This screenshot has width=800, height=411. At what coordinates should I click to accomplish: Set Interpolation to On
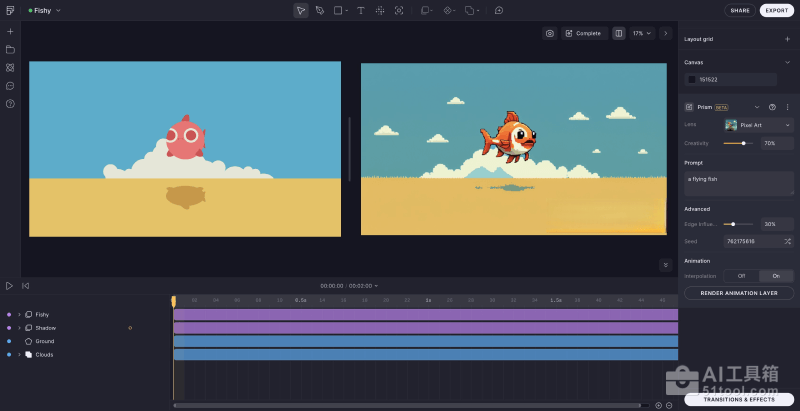click(776, 276)
